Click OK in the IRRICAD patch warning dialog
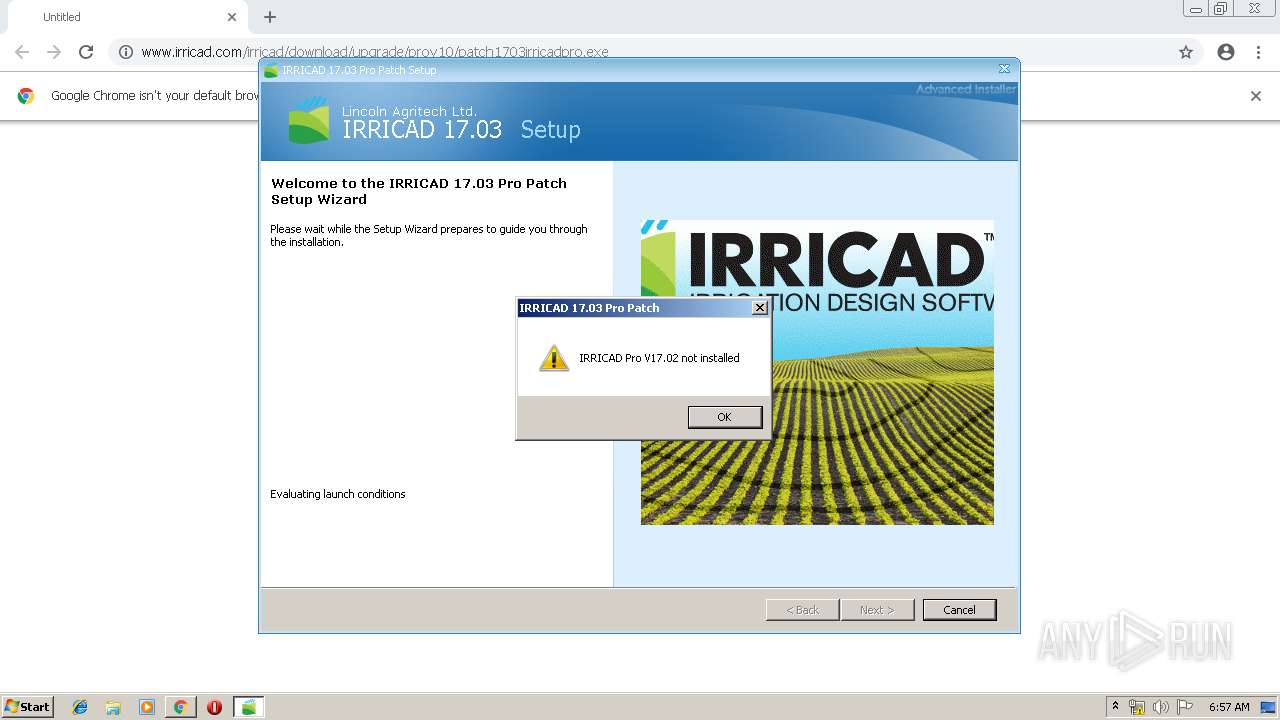 [x=725, y=417]
